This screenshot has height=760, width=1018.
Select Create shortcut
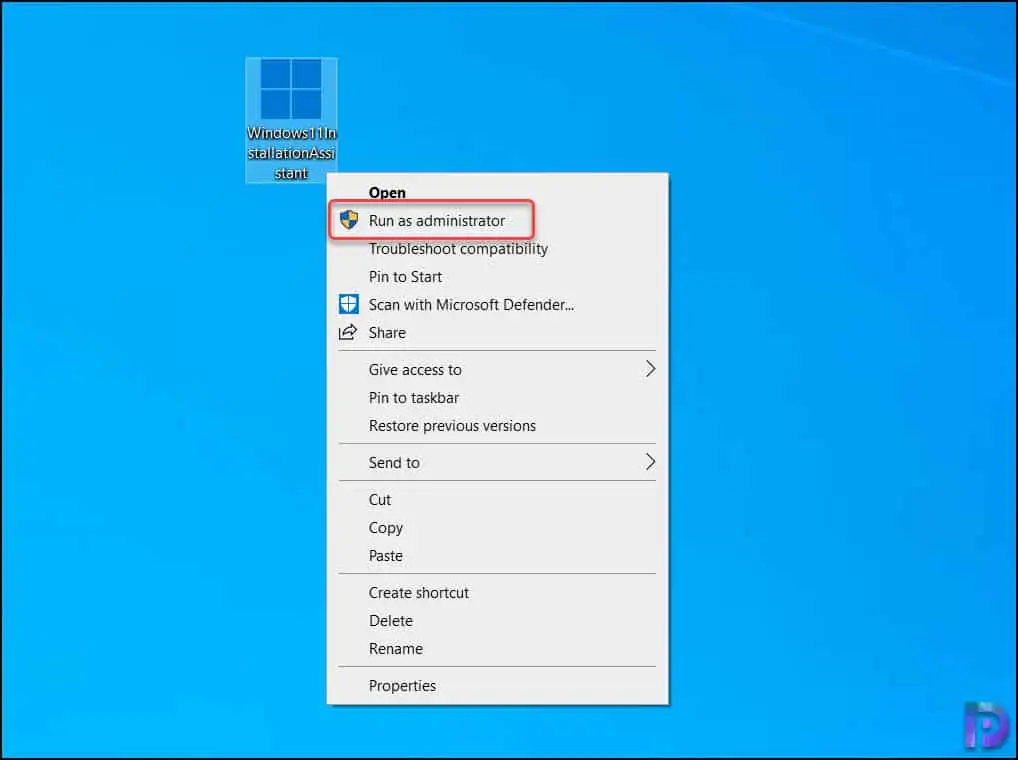tap(497, 592)
